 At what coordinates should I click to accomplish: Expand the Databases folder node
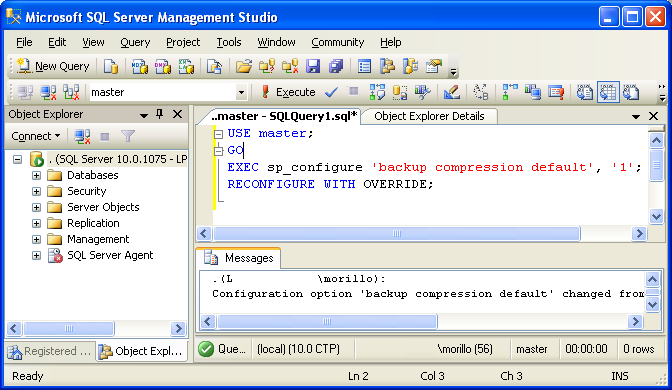(x=36, y=175)
